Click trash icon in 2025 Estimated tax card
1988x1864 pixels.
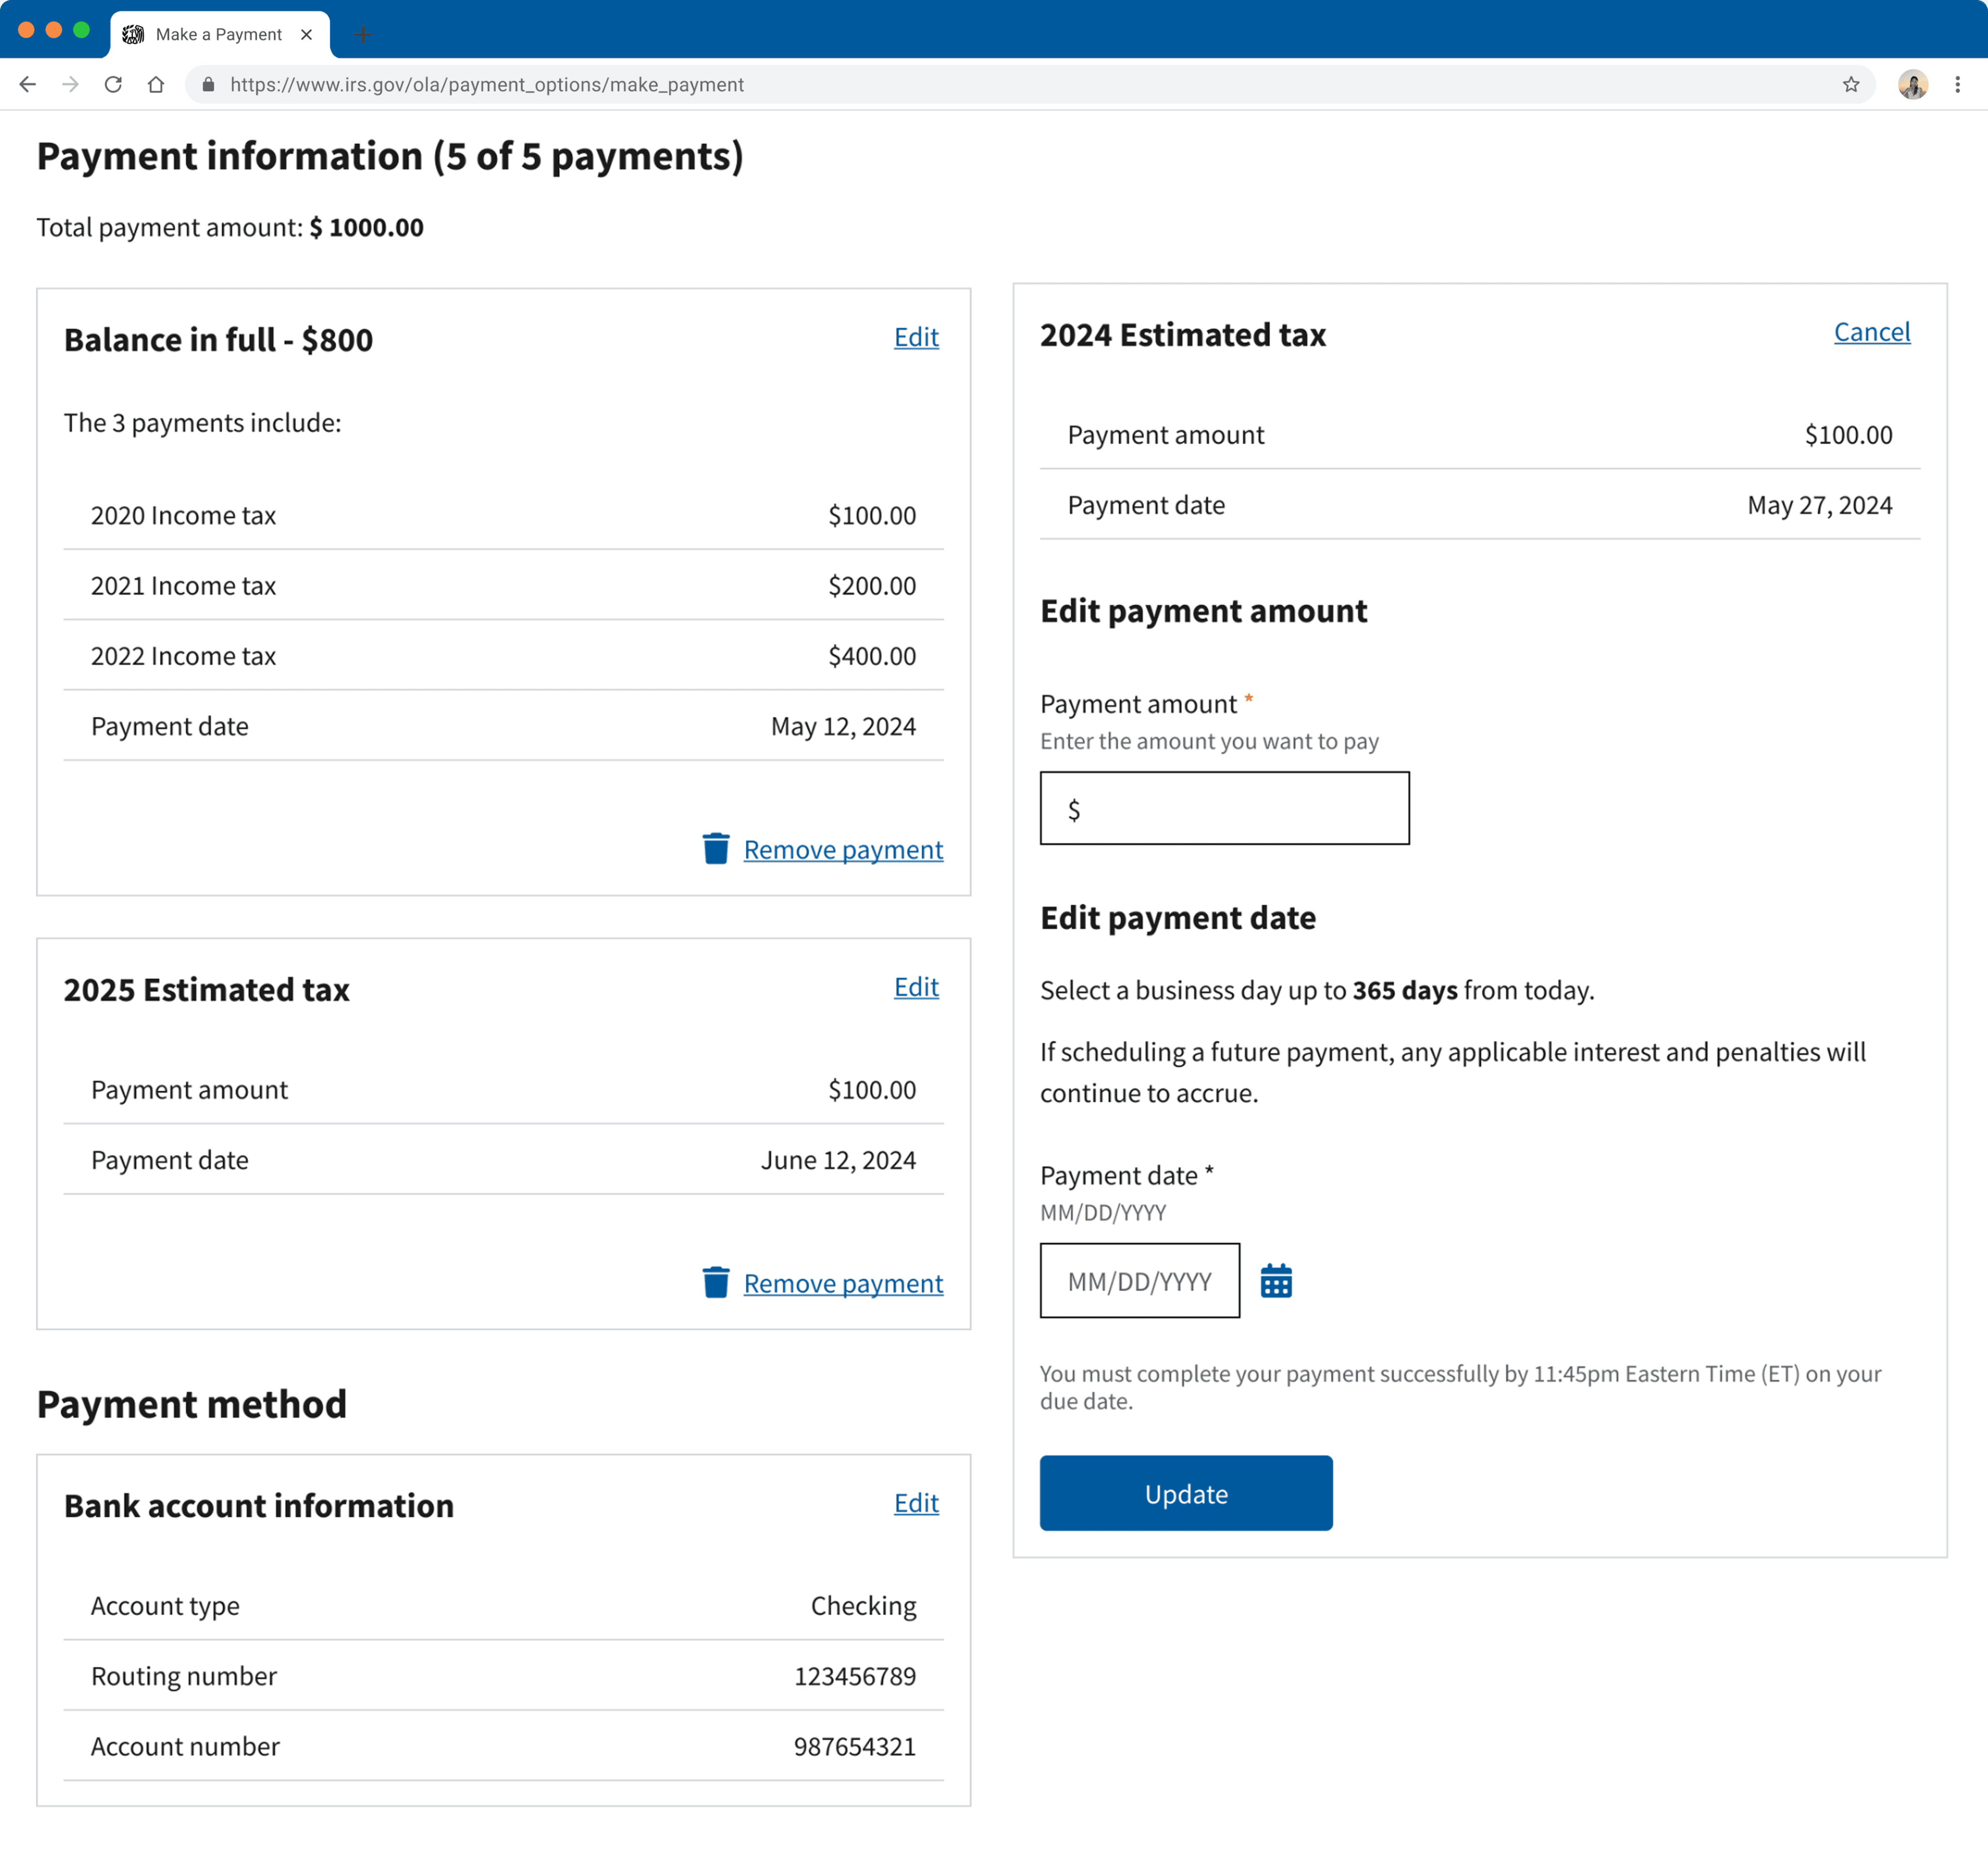point(716,1282)
